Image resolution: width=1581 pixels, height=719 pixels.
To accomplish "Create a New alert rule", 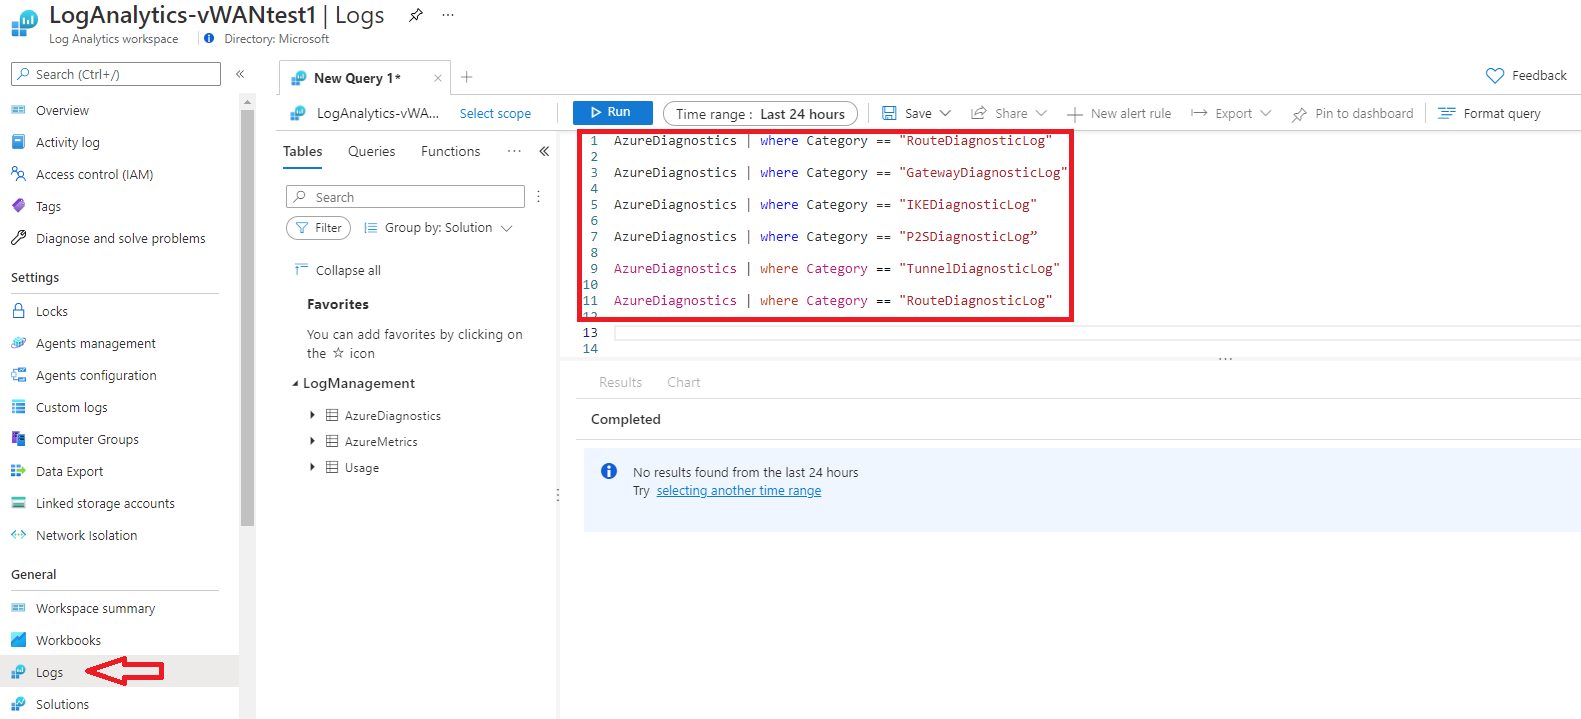I will [1119, 113].
